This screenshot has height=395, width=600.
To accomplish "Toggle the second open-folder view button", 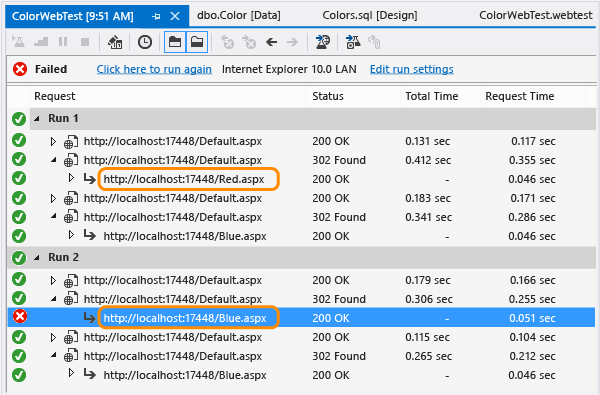I will coord(197,42).
